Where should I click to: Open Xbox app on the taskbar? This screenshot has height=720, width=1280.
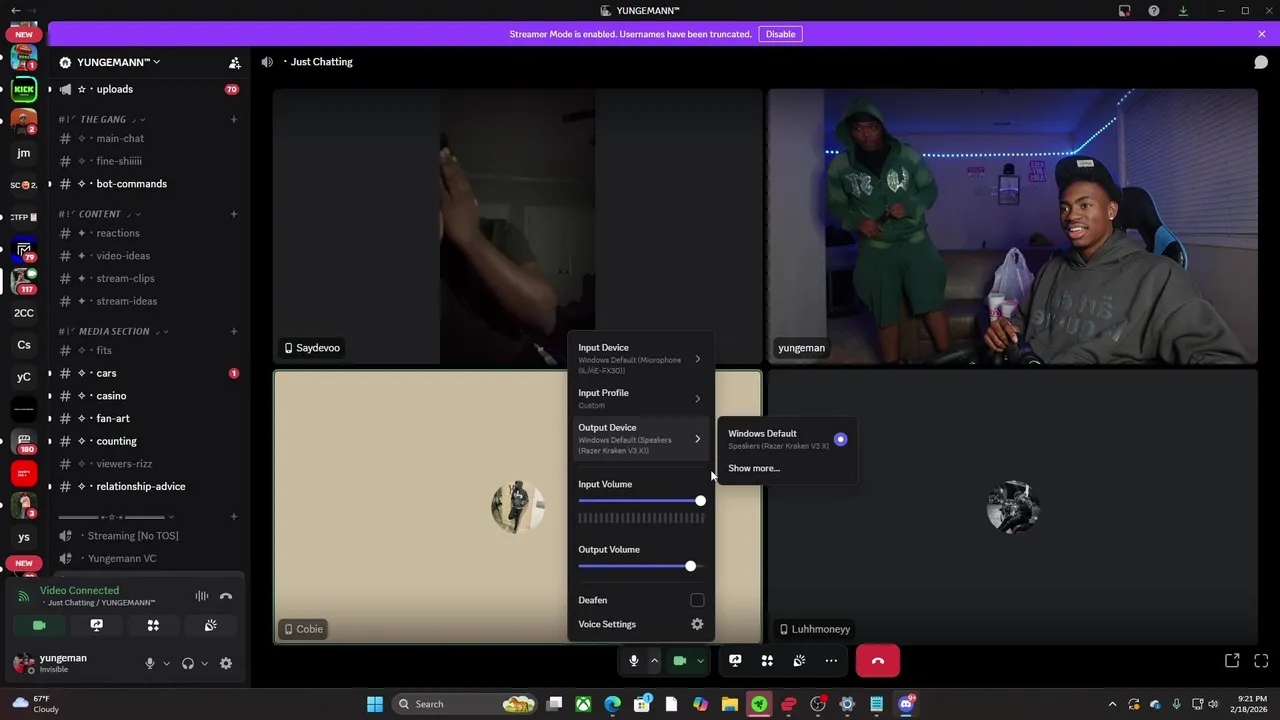coord(583,704)
